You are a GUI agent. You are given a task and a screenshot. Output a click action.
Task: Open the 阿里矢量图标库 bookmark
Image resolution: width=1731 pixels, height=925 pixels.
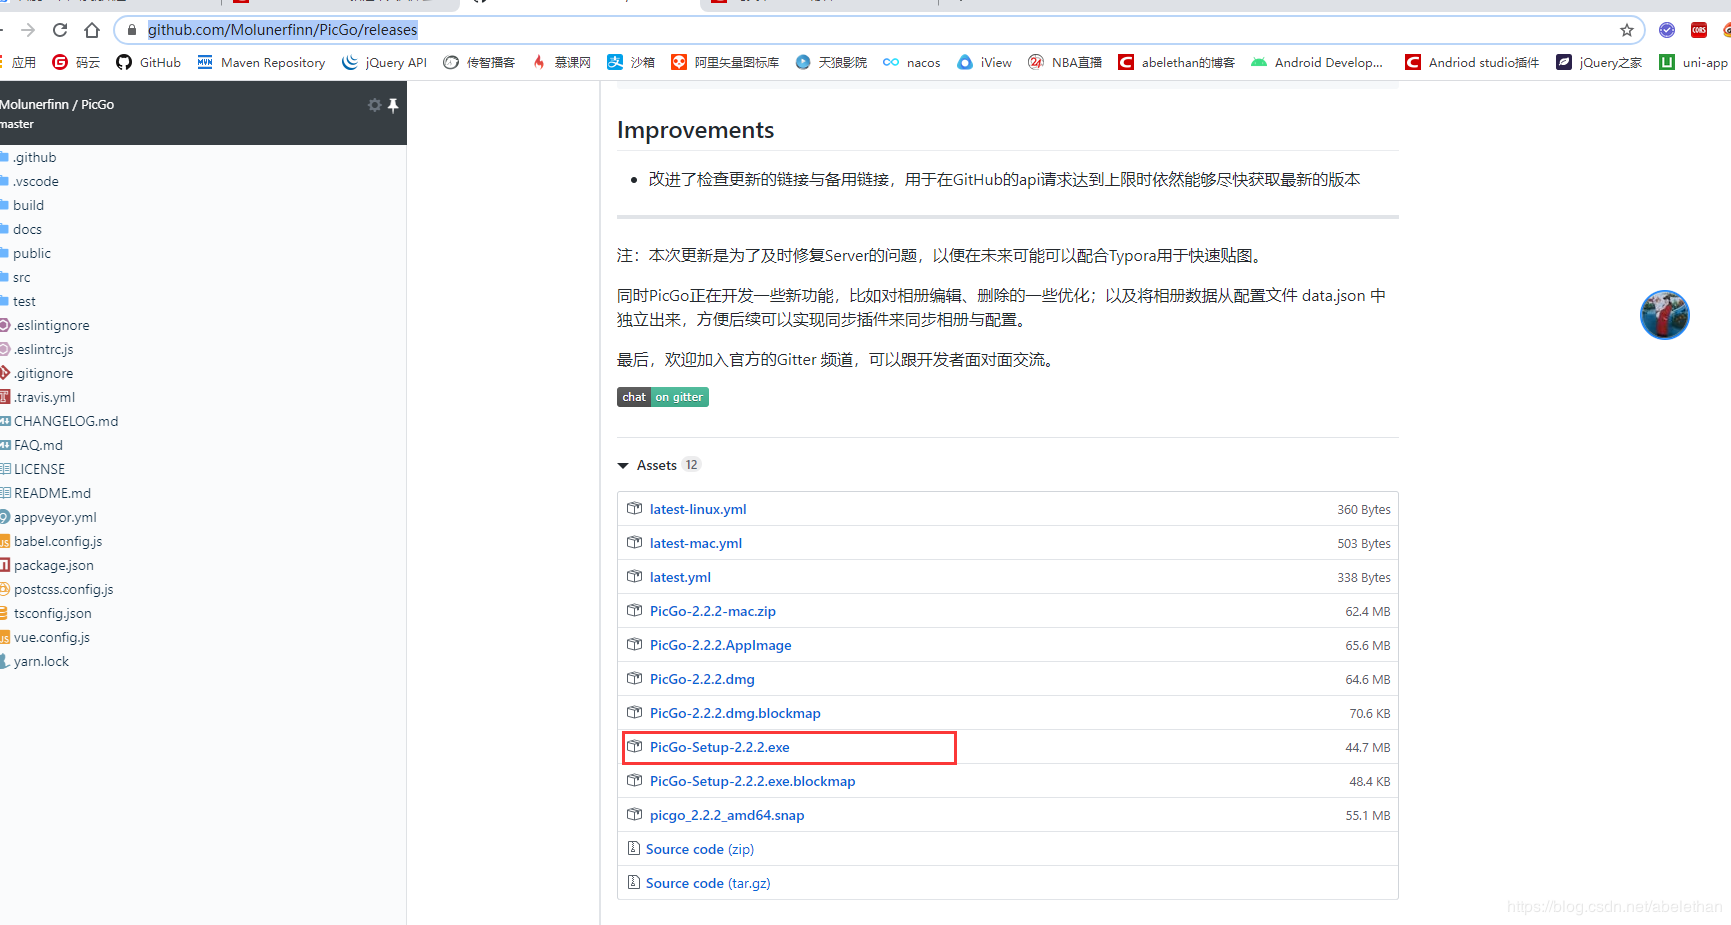725,62
